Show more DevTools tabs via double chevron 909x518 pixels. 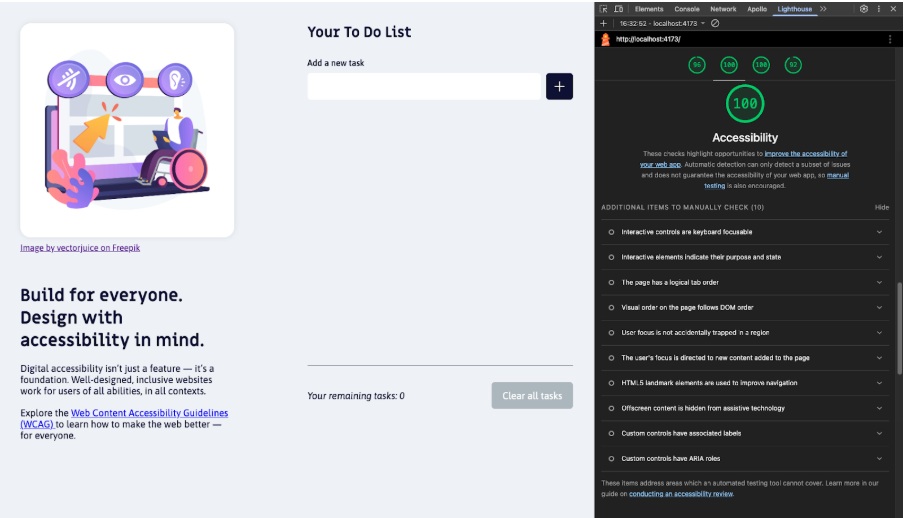(x=823, y=9)
